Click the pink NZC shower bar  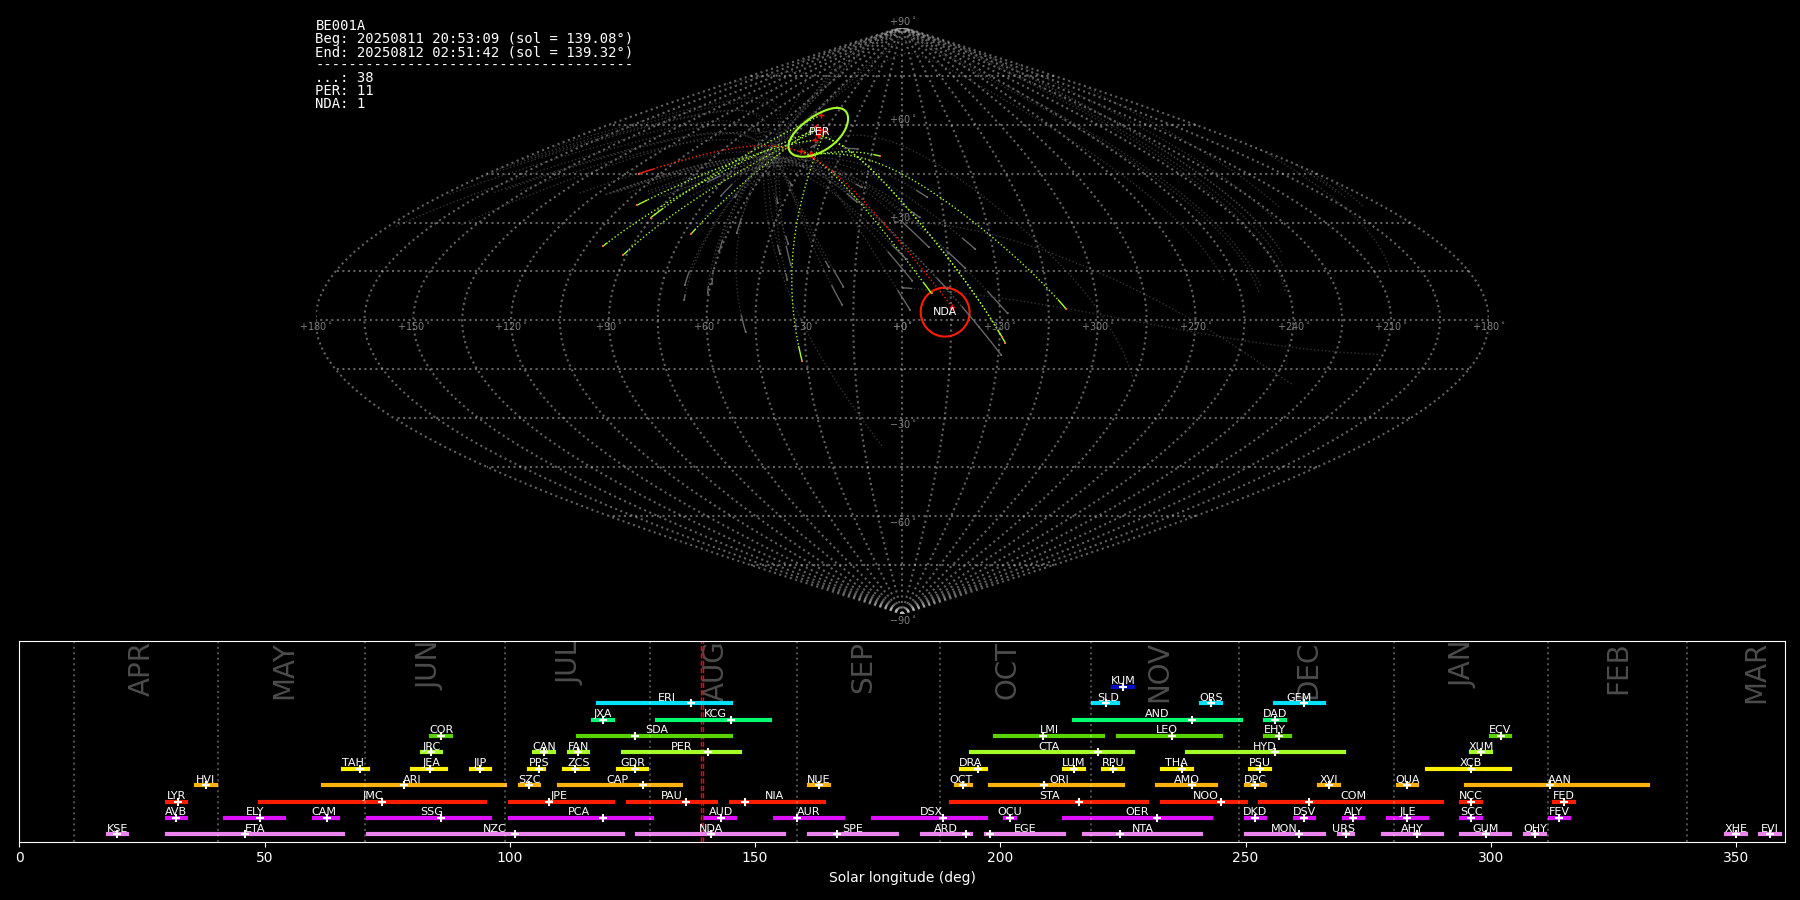click(x=495, y=834)
